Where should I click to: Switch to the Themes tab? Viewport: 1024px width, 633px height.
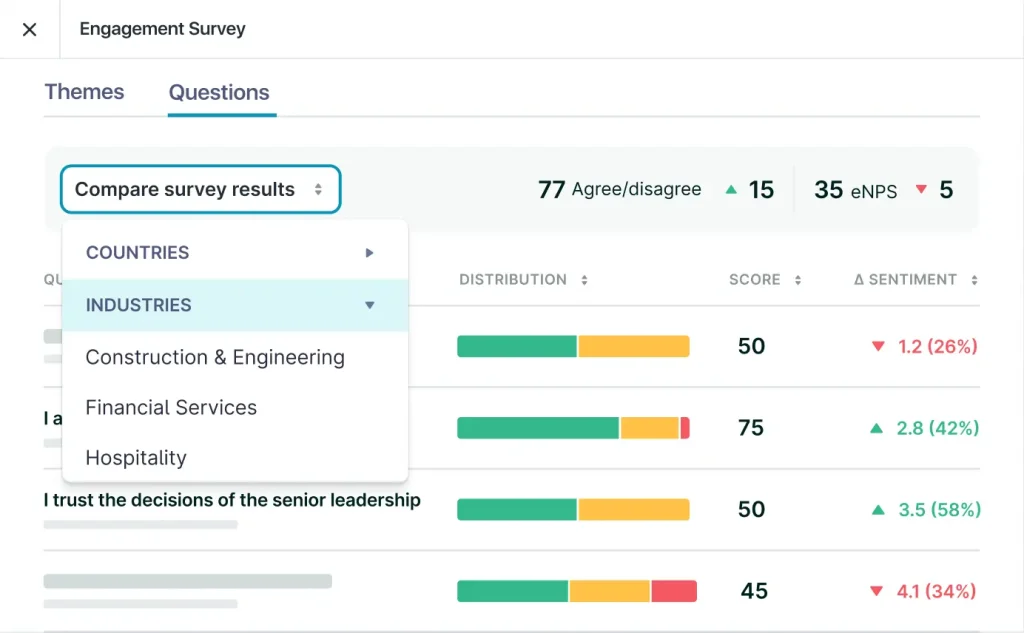(84, 92)
